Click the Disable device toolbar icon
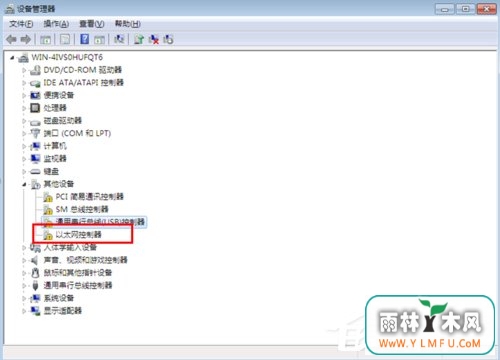This screenshot has height=360, width=500. coord(168,40)
